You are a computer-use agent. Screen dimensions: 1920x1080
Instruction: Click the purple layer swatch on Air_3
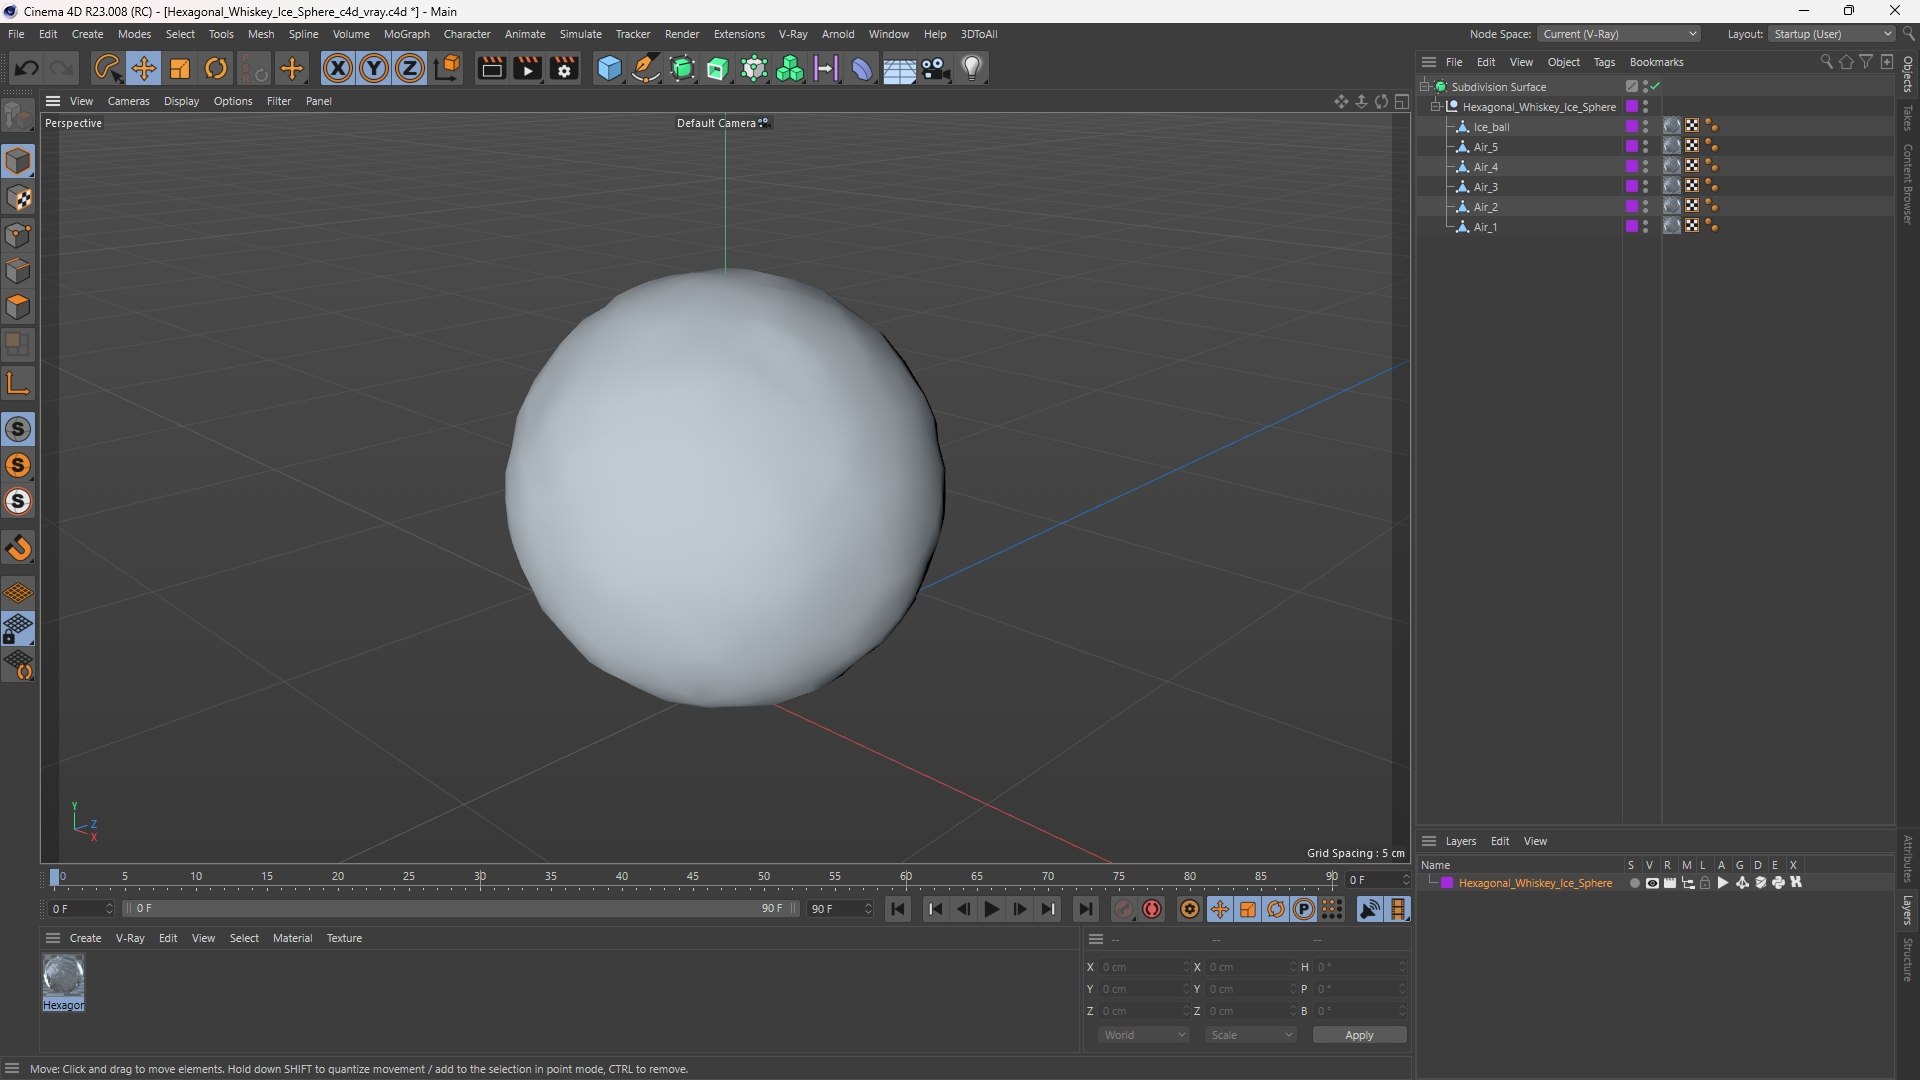pyautogui.click(x=1632, y=186)
